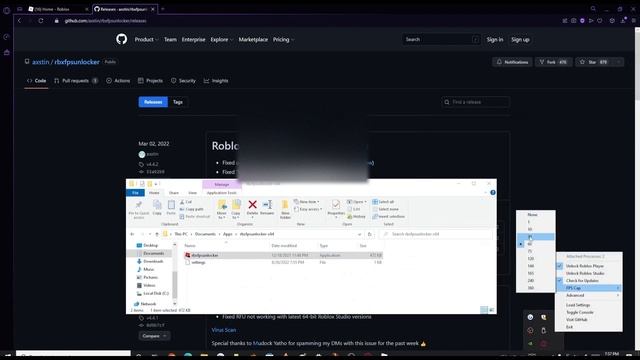Screen dimensions: 640x360
Task: Open the Actions repository tab
Action: point(118,81)
